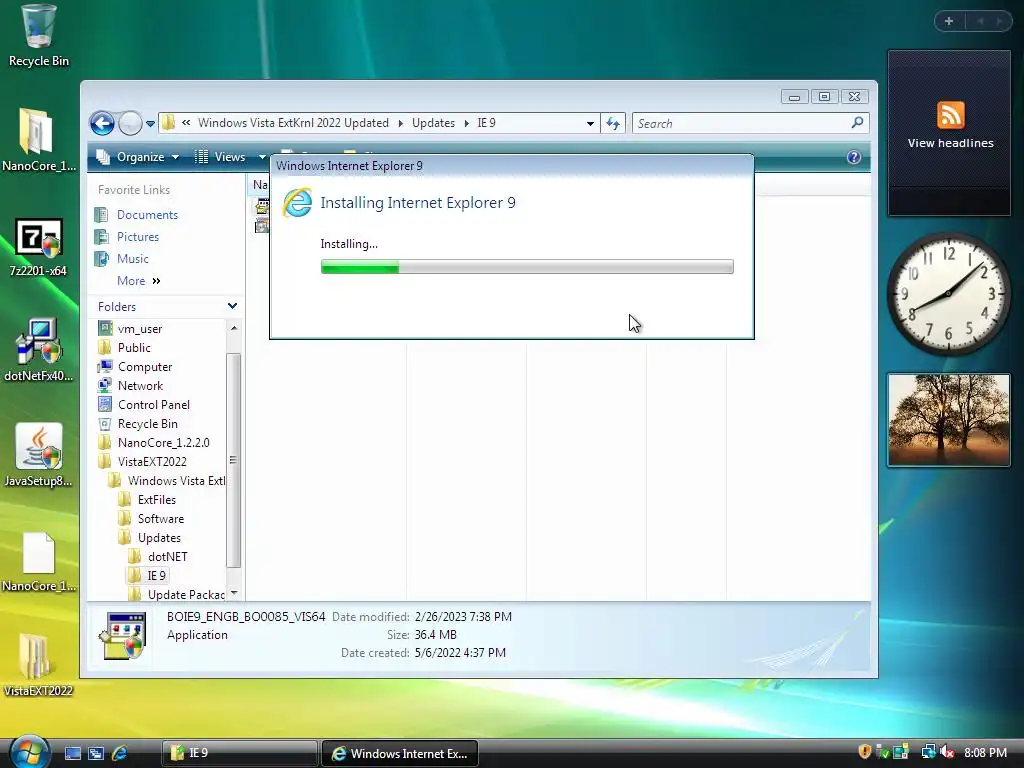
Task: Click Switch between windows quick launch icon
Action: tap(96, 753)
